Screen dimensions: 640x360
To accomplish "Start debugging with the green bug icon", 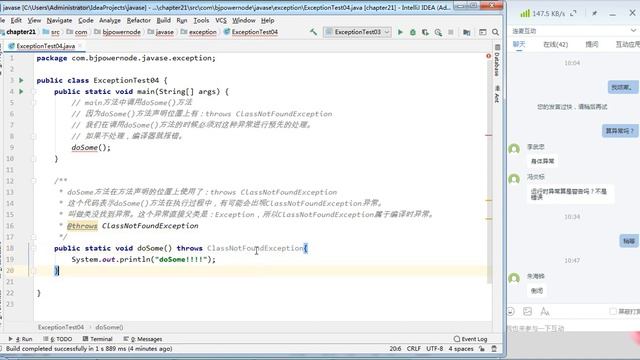I will pyautogui.click(x=413, y=32).
